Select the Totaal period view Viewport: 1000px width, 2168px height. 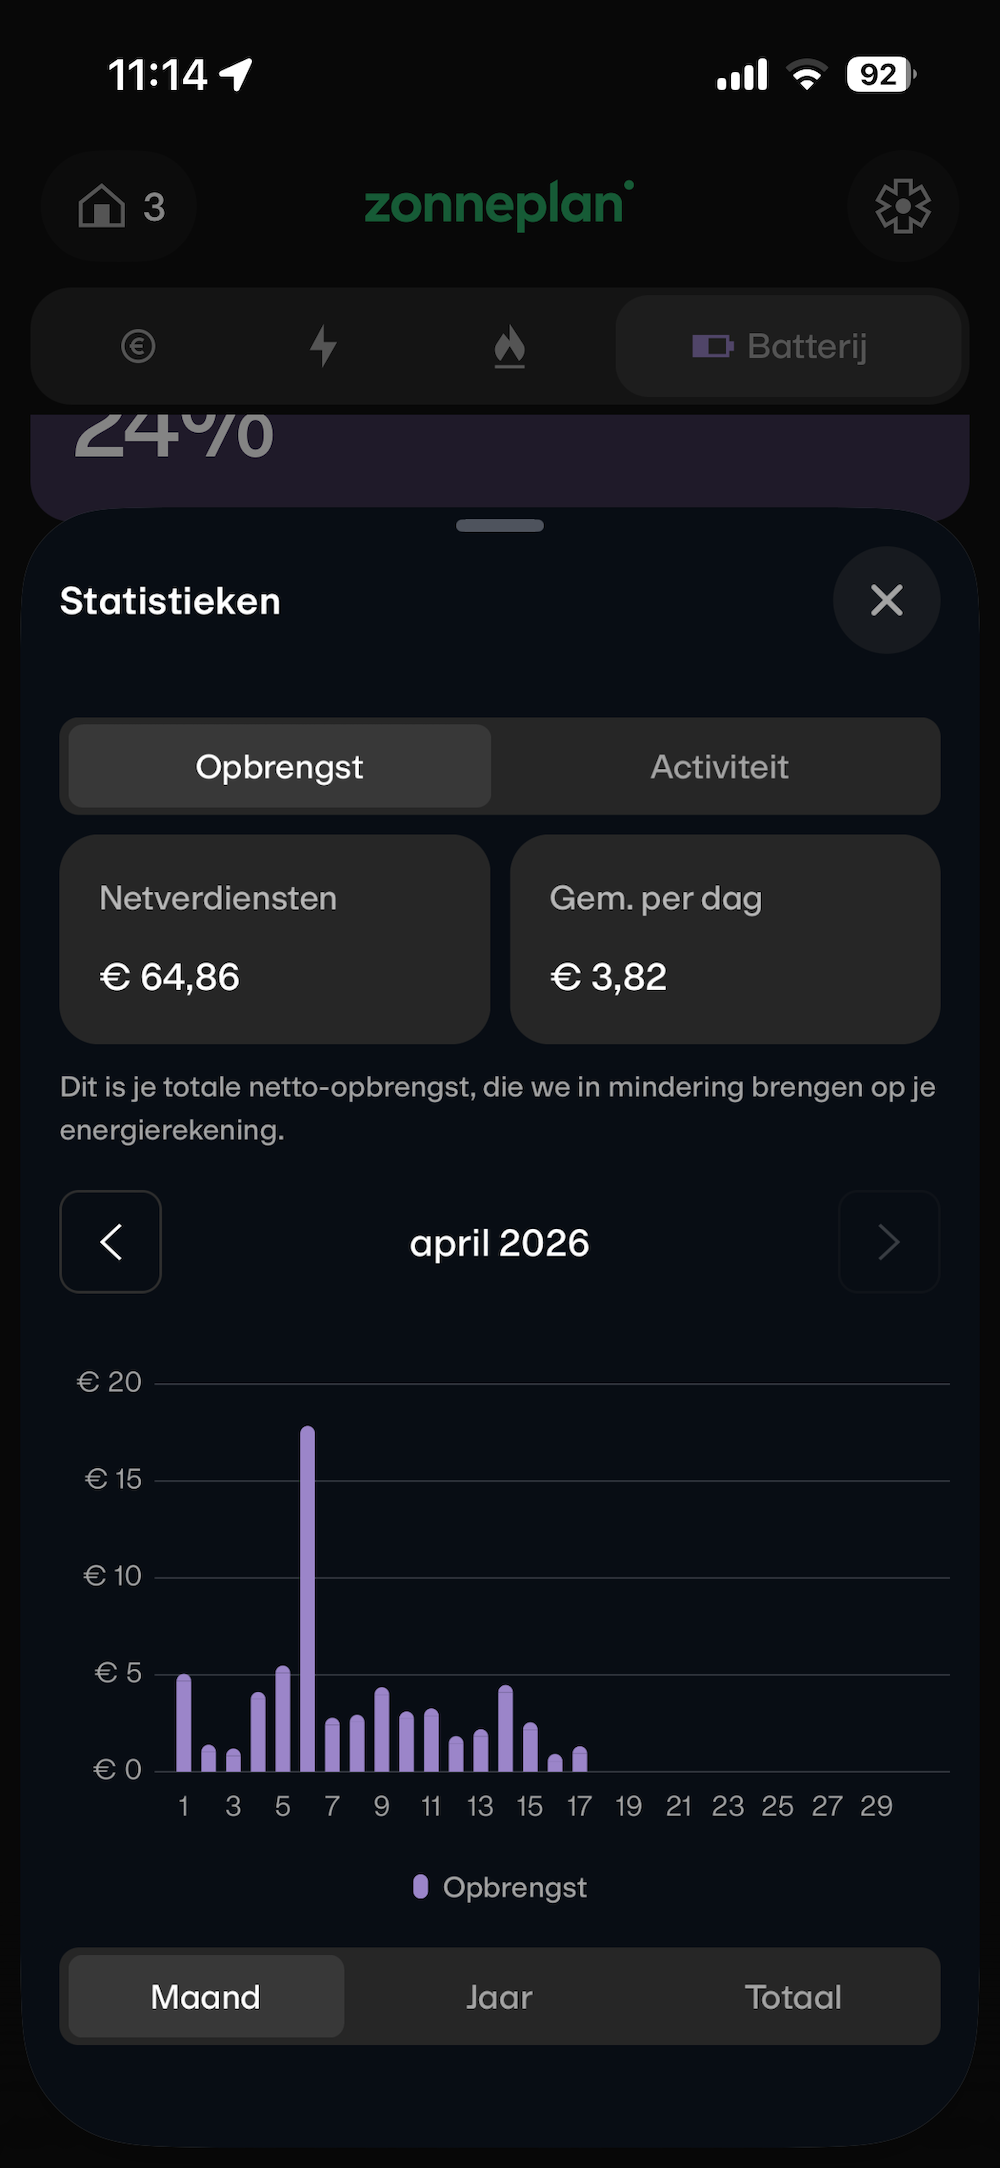(793, 1997)
